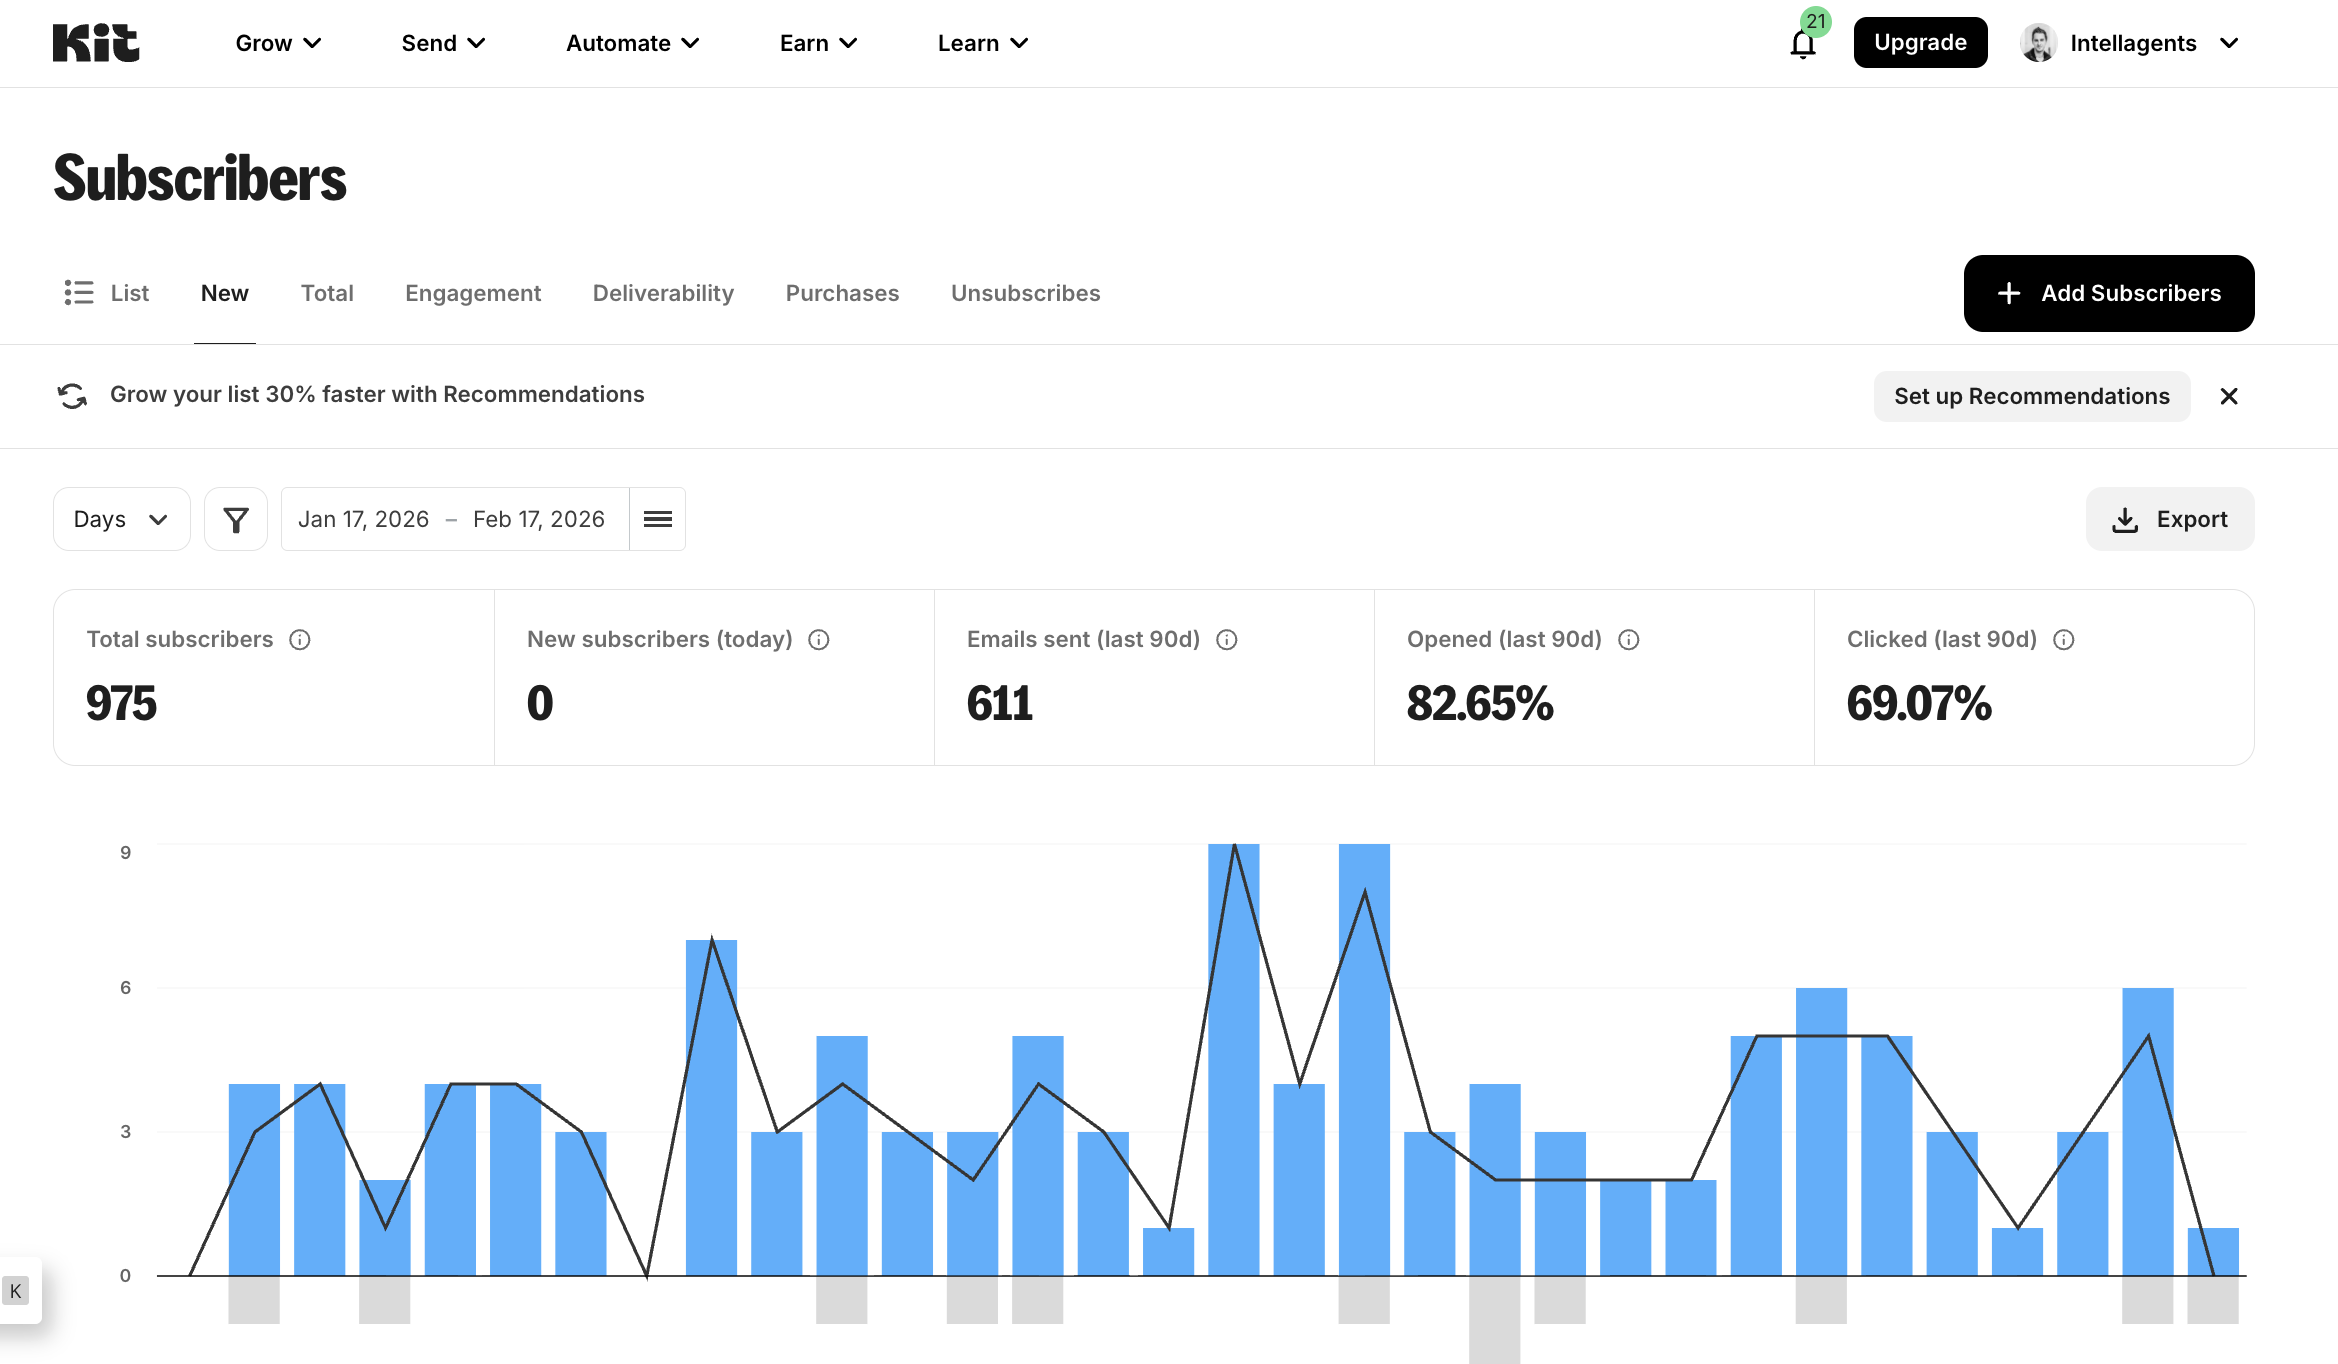
Task: Click the info icon next to Total subscribers
Action: tap(301, 639)
